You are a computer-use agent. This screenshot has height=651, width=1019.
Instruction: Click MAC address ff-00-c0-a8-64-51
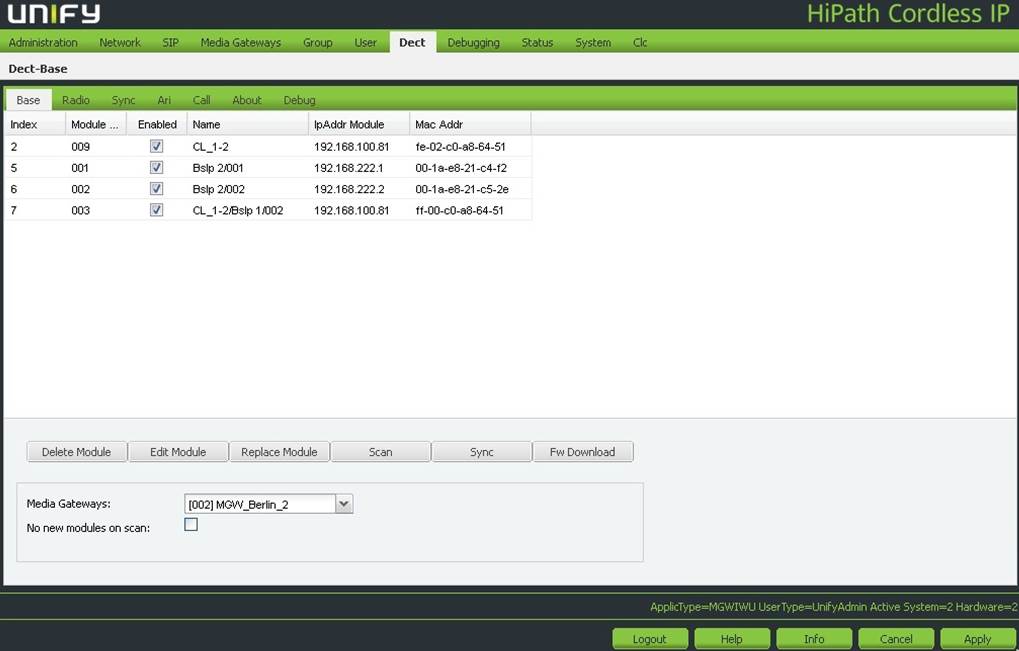[x=459, y=211]
